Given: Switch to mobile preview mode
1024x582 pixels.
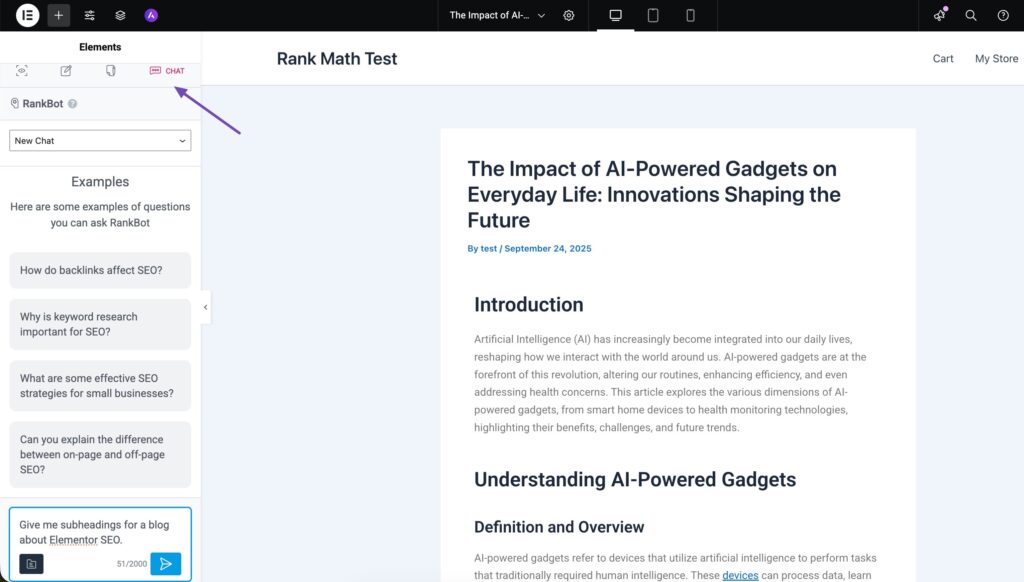Looking at the screenshot, I should pos(690,15).
